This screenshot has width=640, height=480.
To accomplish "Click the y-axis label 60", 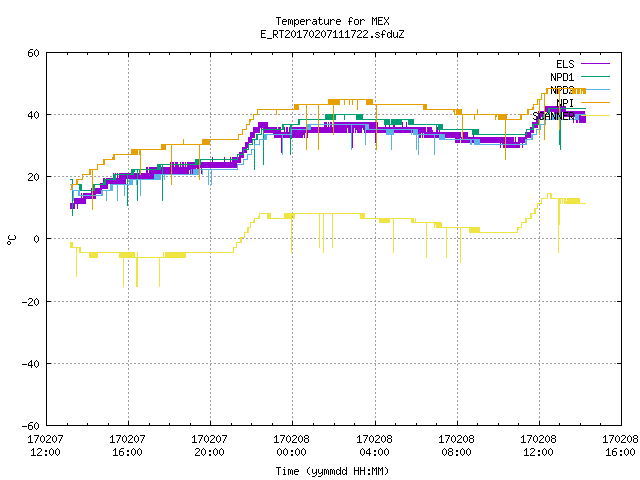I will (33, 53).
